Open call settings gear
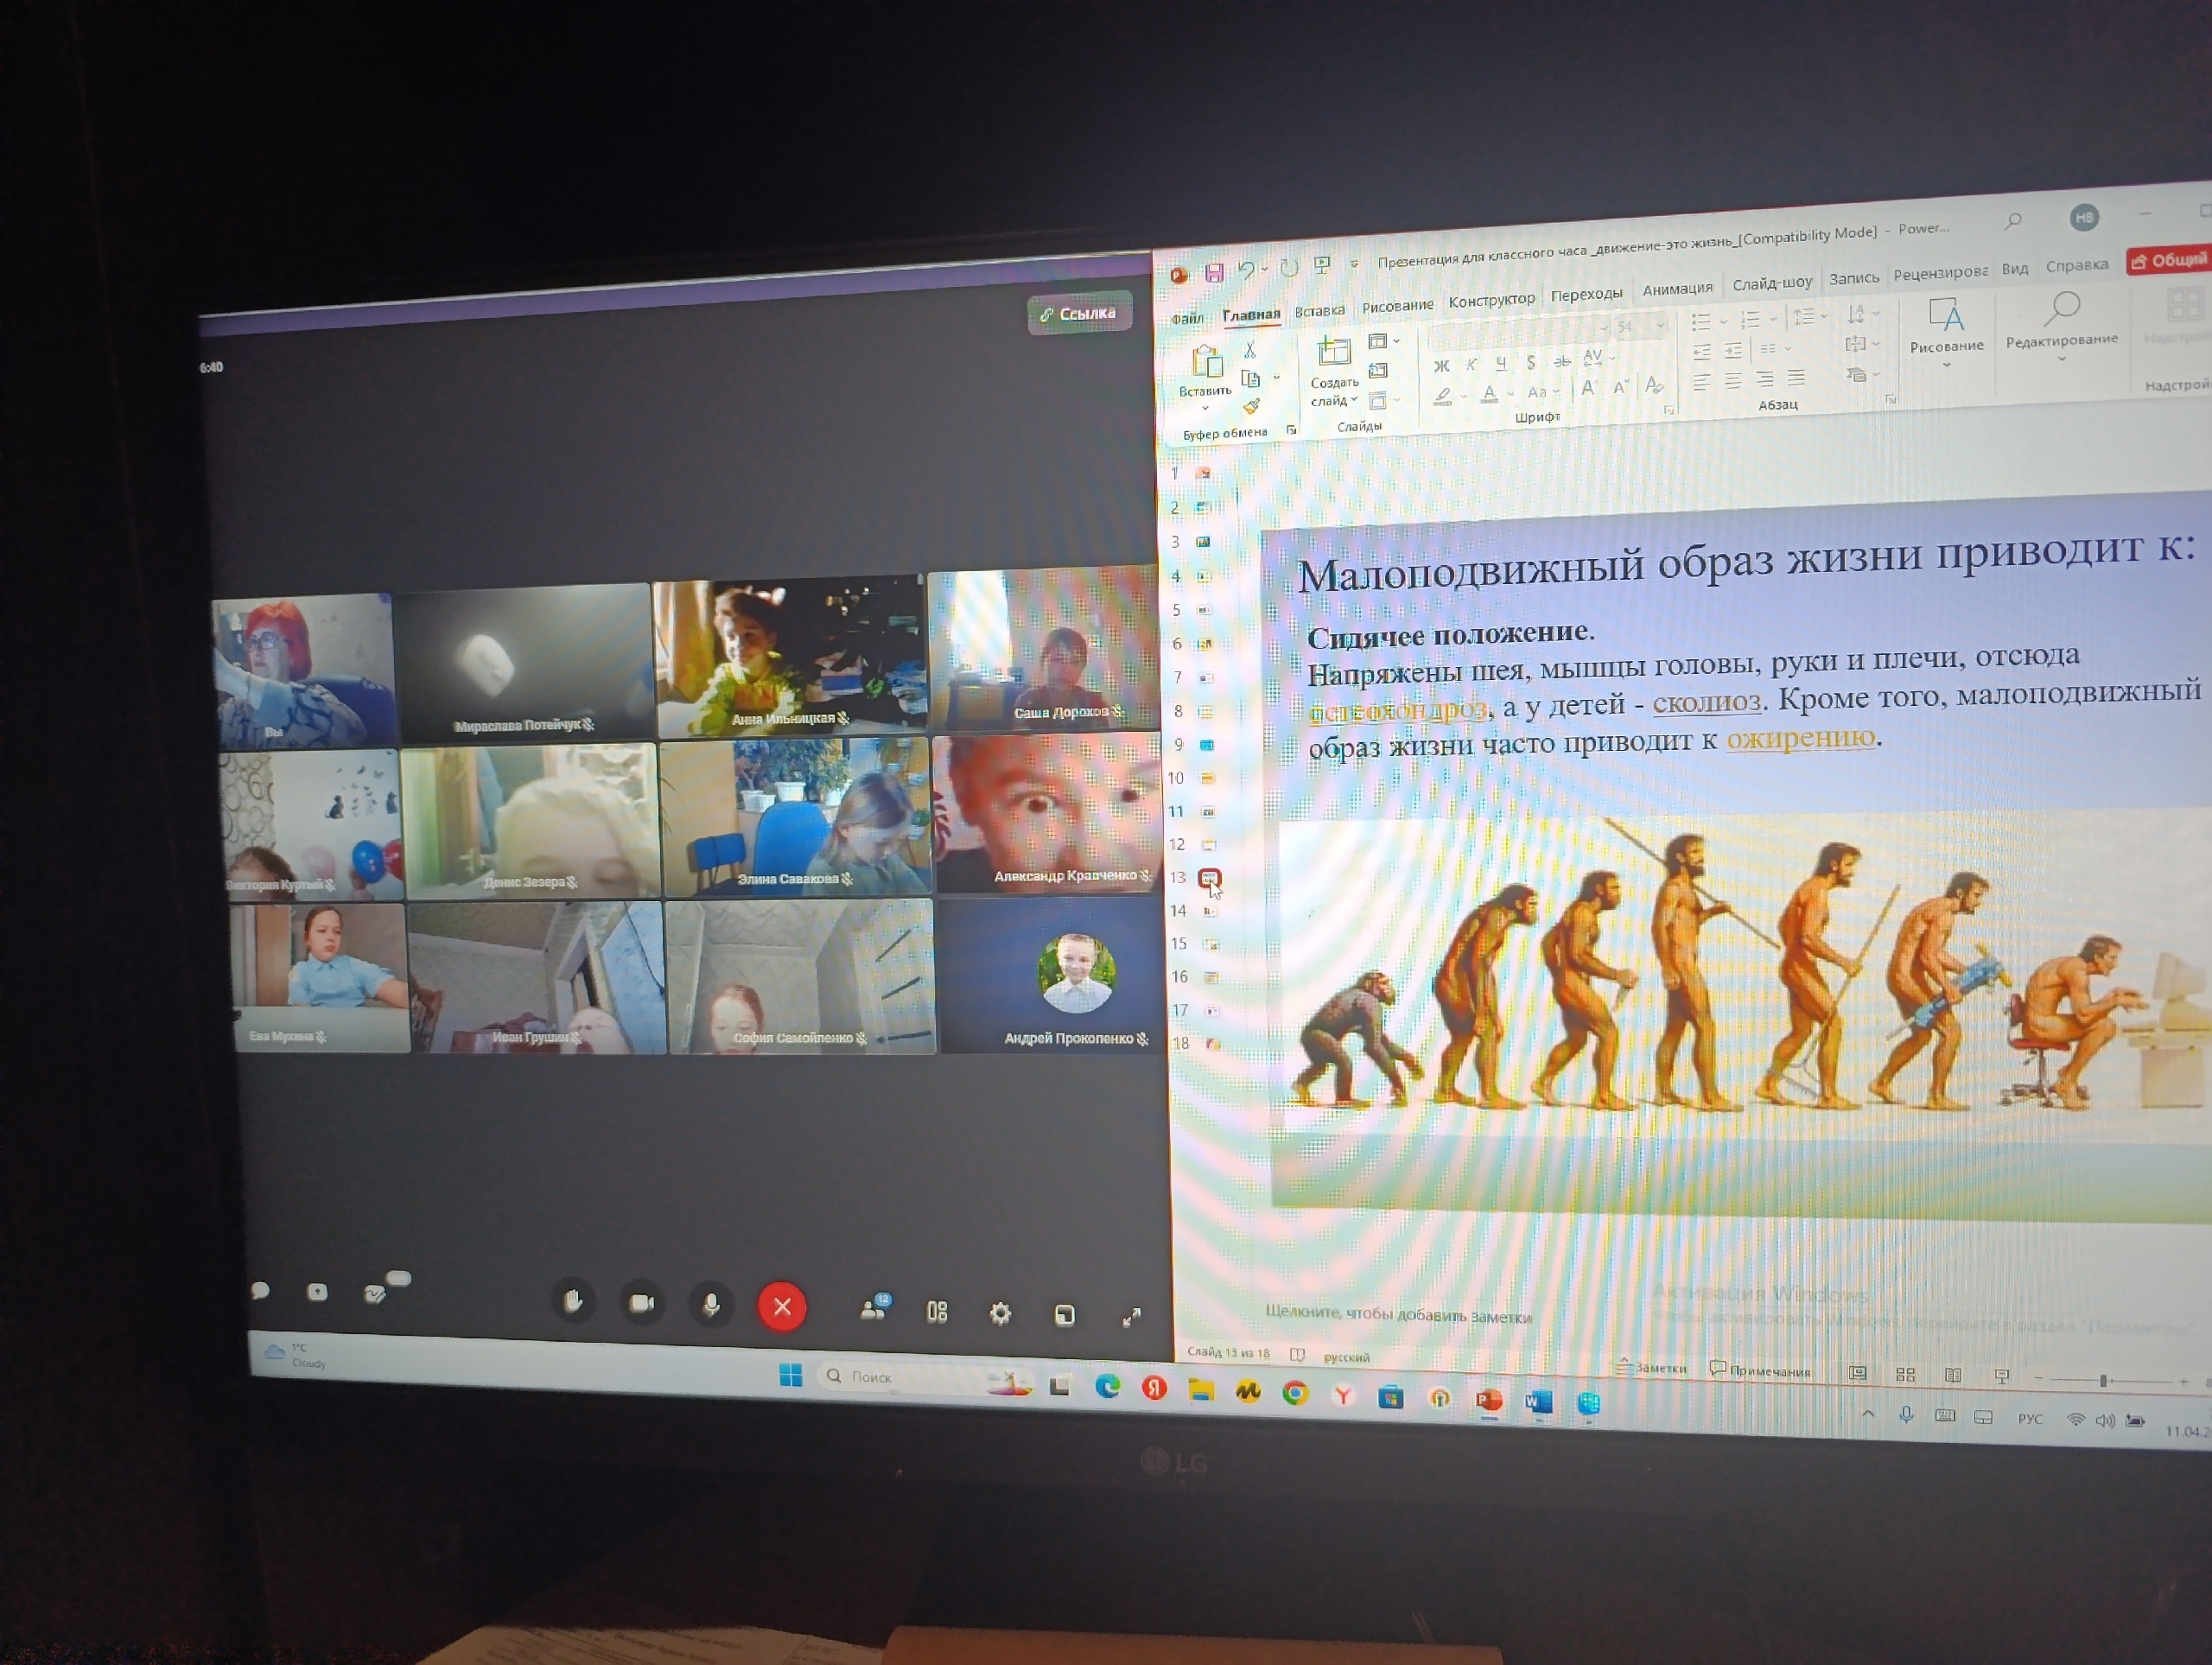2212x1665 pixels. pyautogui.click(x=1000, y=1313)
